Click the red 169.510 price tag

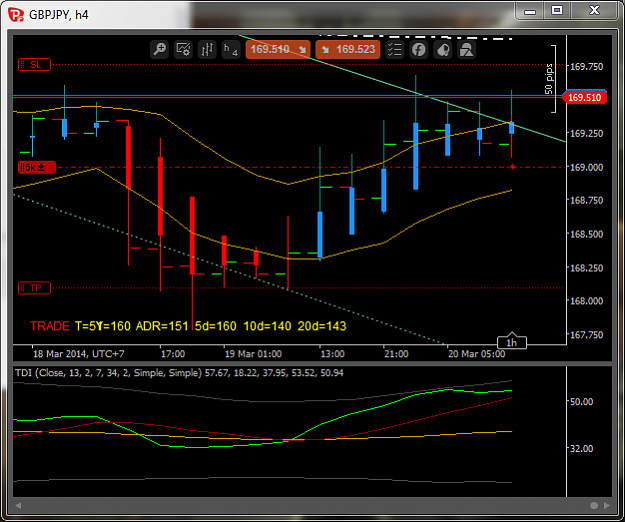[584, 97]
